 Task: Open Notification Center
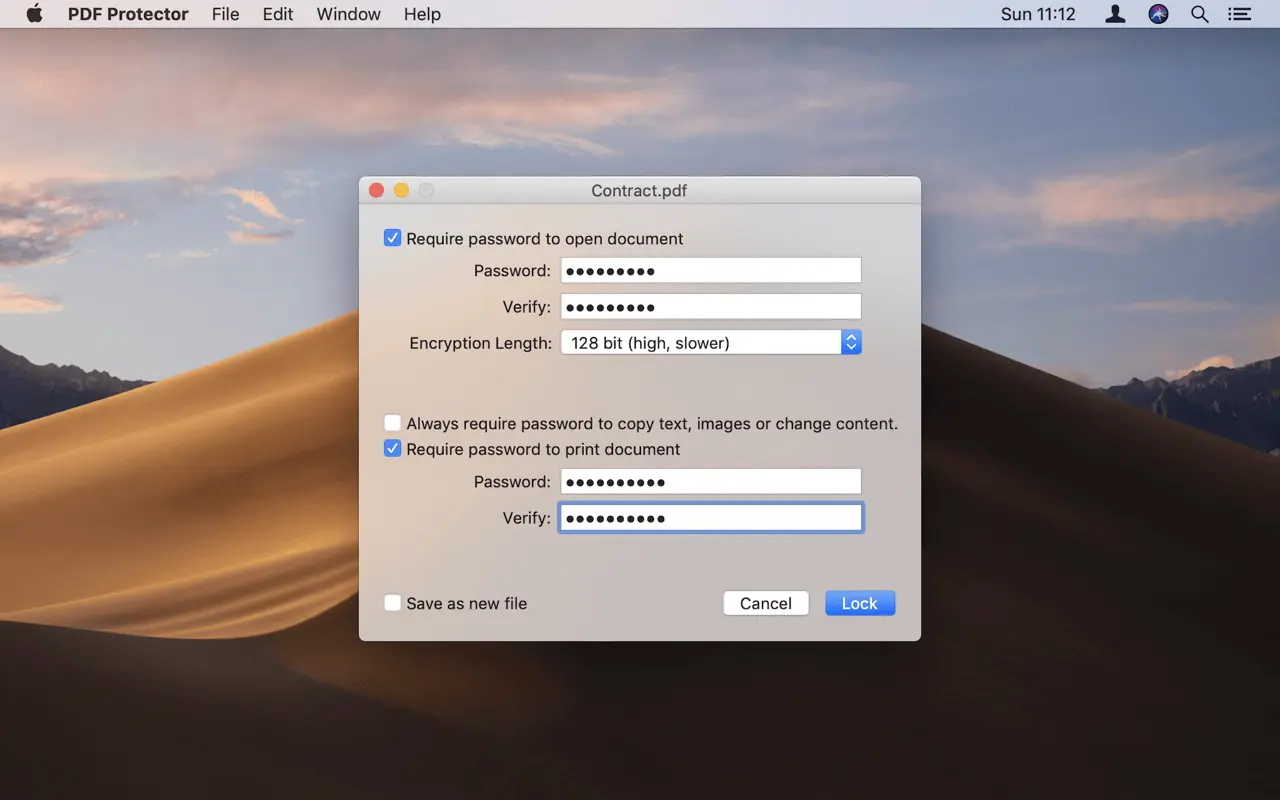(1239, 14)
